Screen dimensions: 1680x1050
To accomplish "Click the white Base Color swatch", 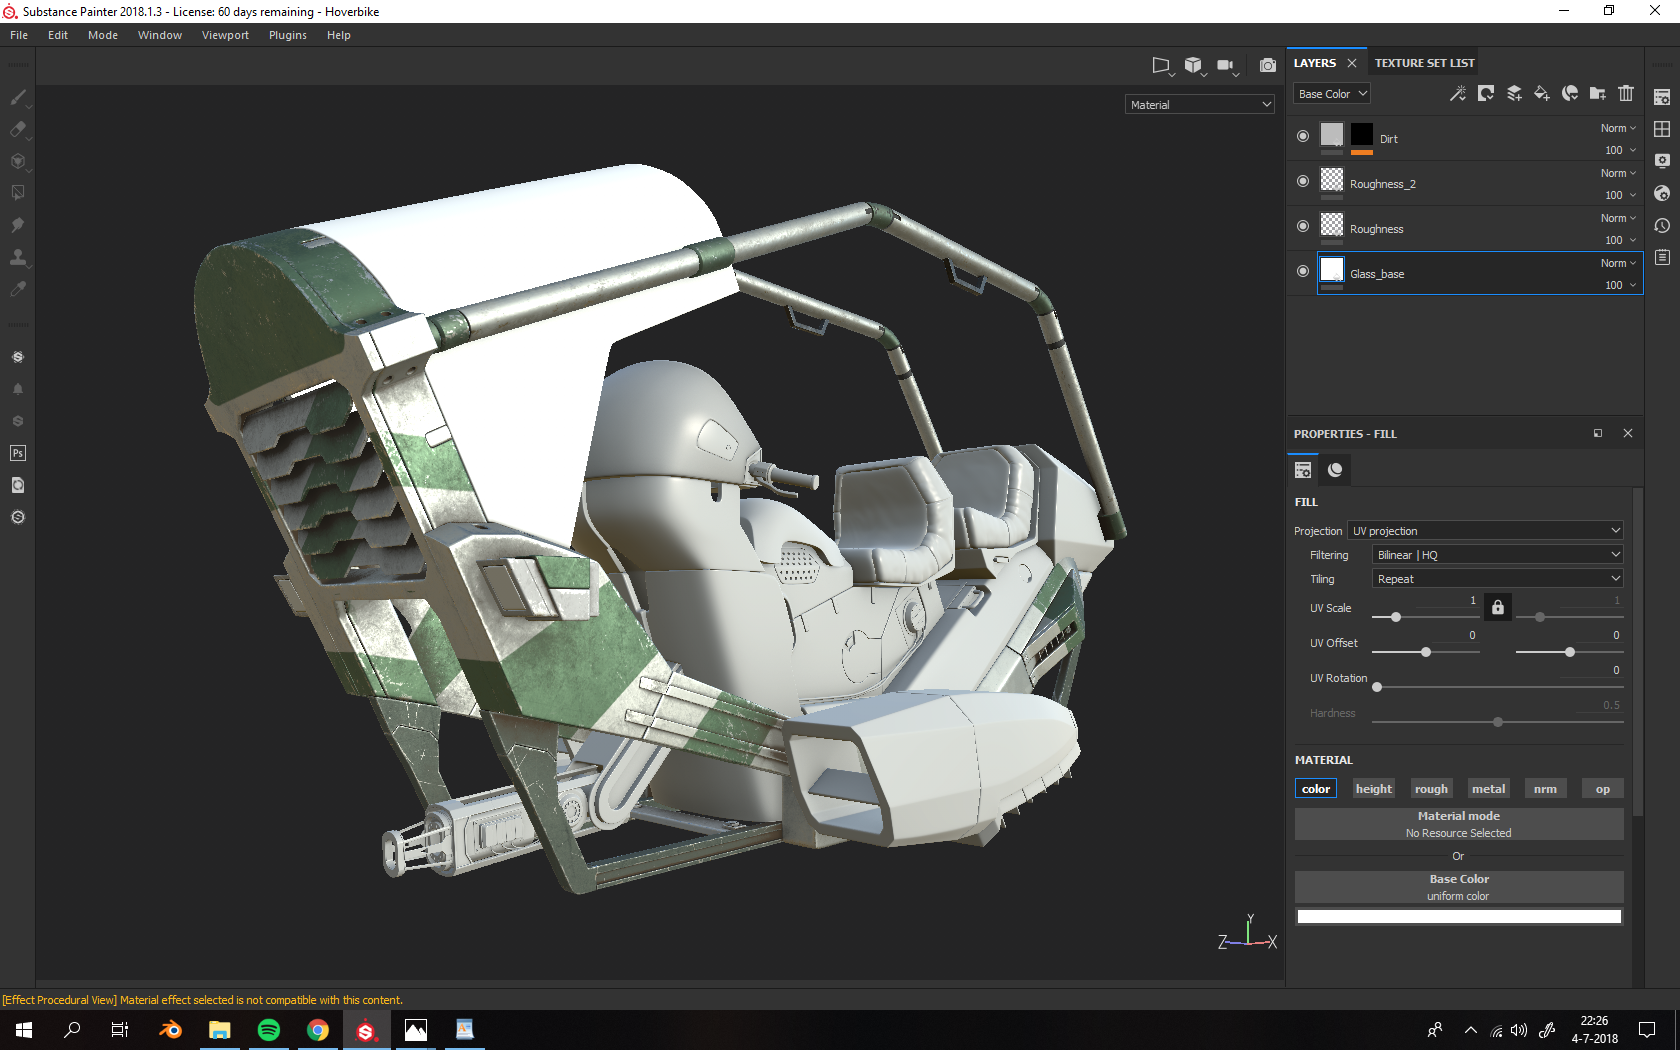I will (x=1458, y=917).
